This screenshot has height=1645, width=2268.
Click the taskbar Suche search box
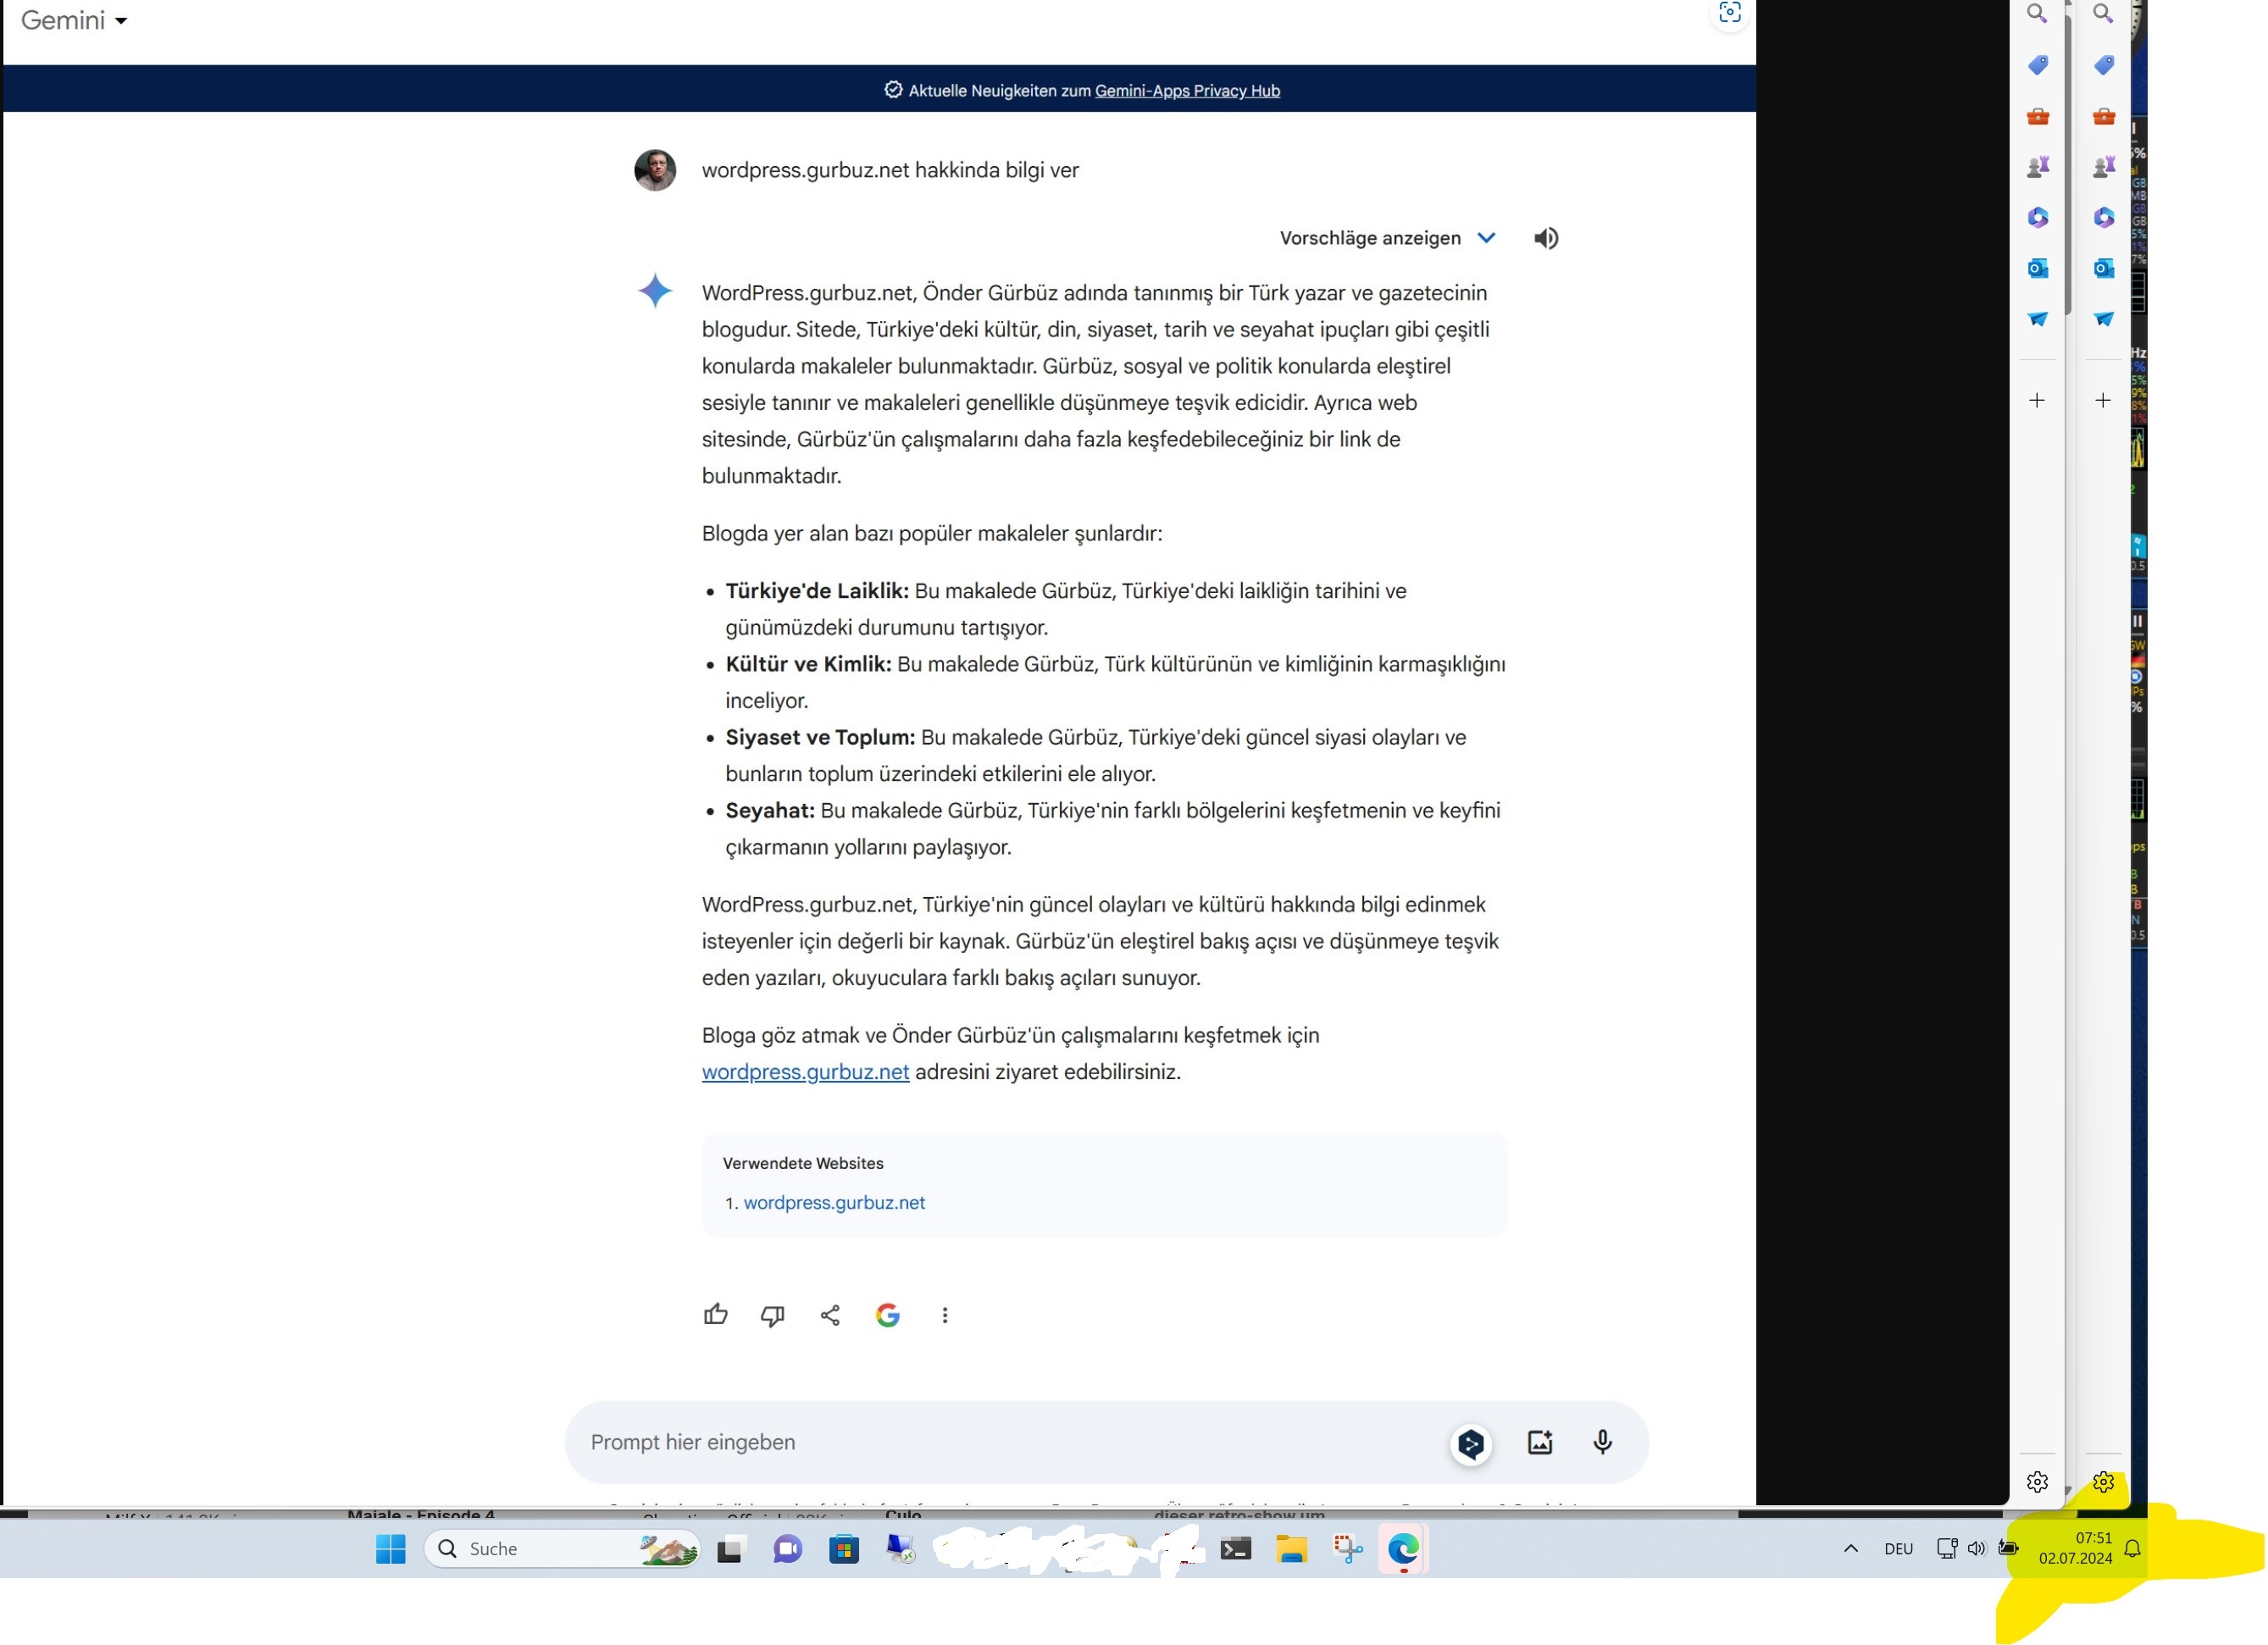tap(563, 1549)
